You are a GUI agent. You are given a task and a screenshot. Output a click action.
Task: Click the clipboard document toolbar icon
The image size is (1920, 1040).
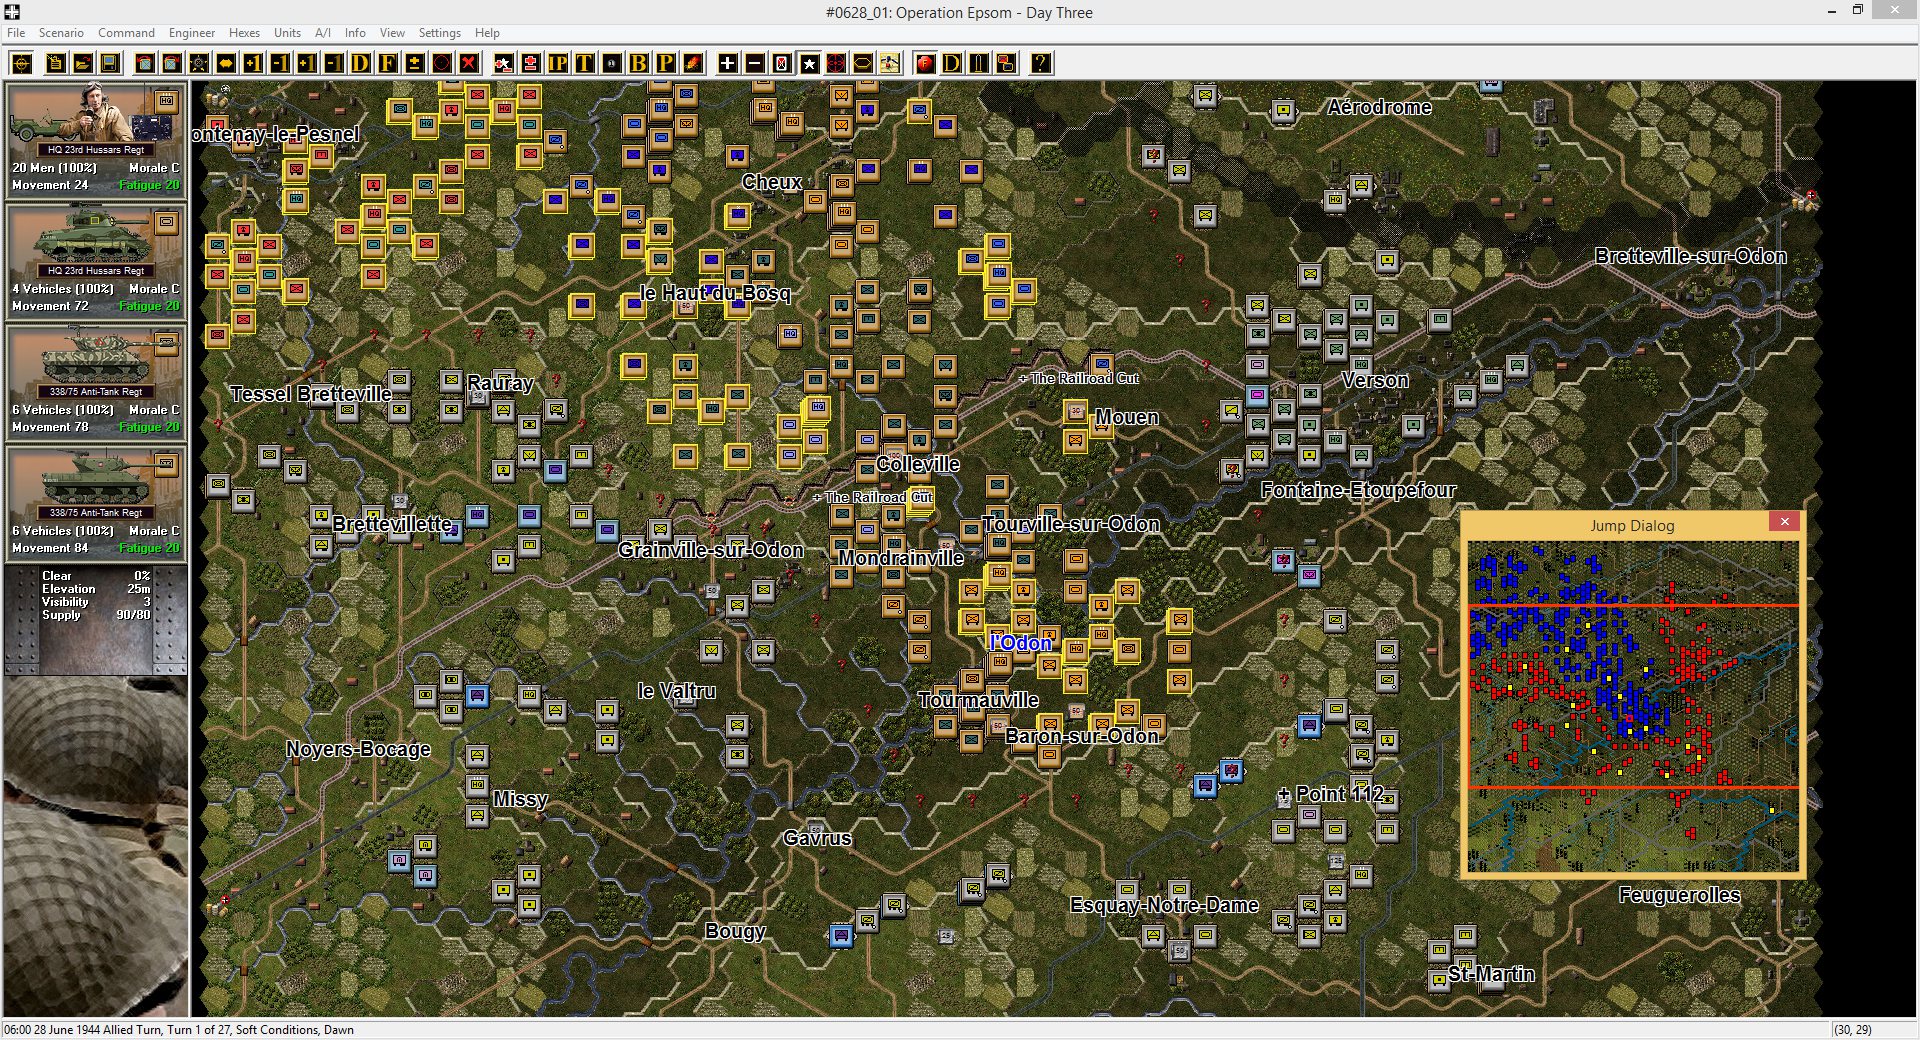click(x=56, y=64)
